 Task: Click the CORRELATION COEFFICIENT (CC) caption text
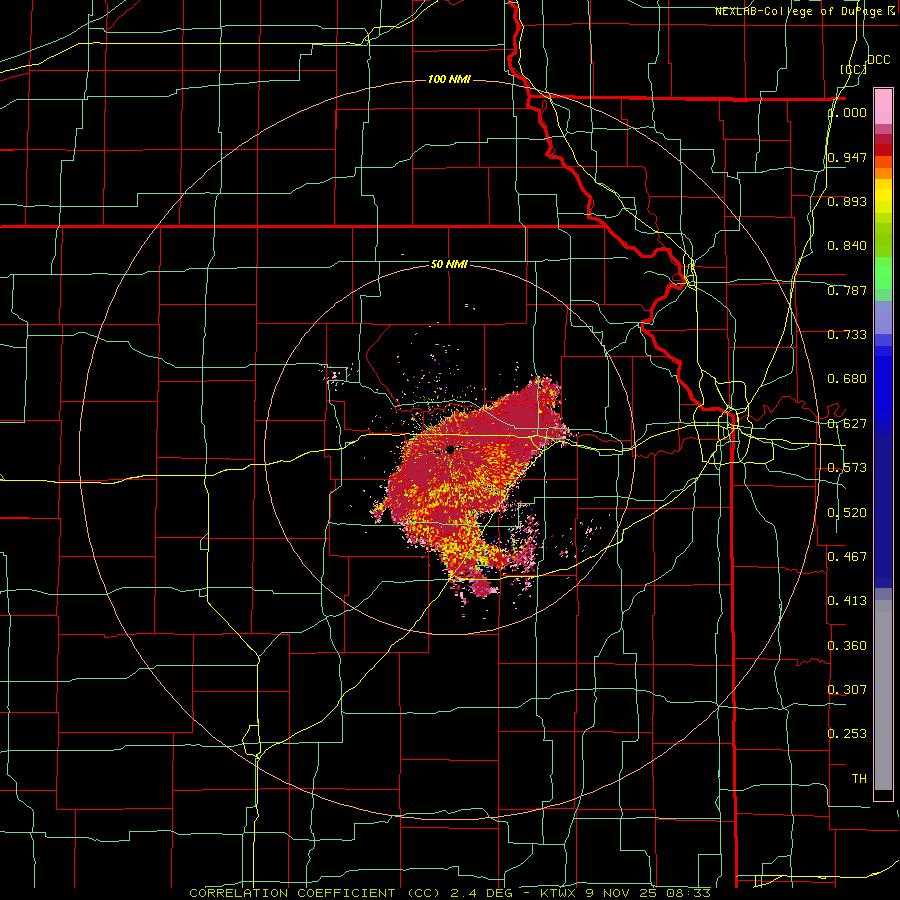(315, 893)
